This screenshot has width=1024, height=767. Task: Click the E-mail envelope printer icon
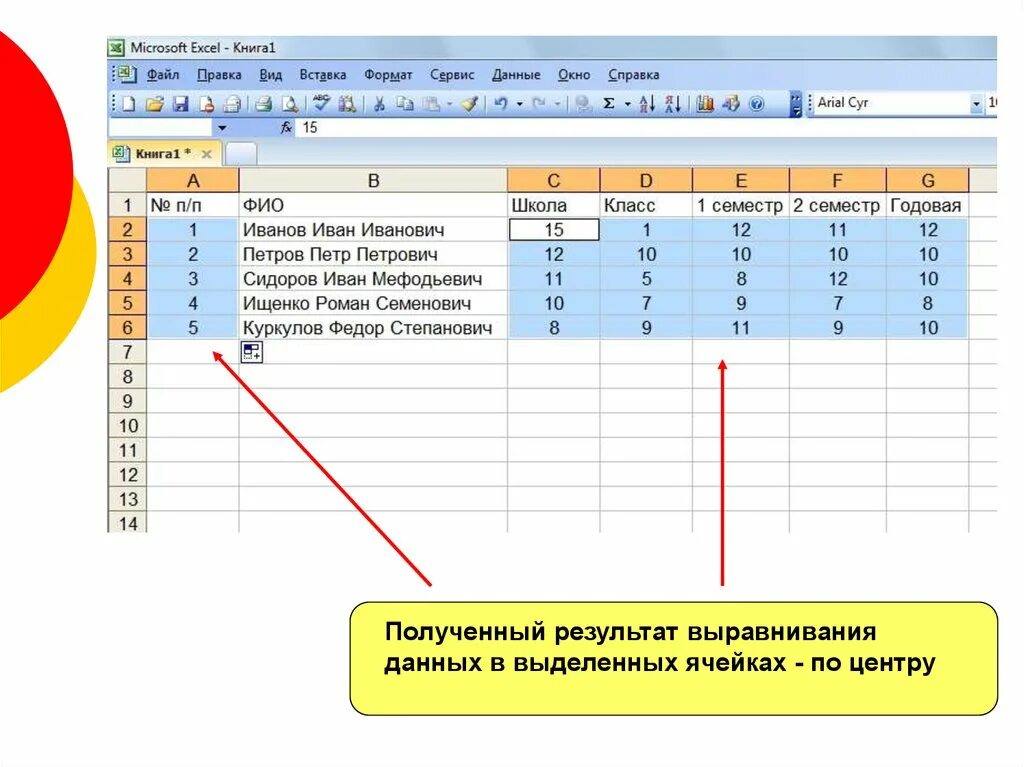232,103
